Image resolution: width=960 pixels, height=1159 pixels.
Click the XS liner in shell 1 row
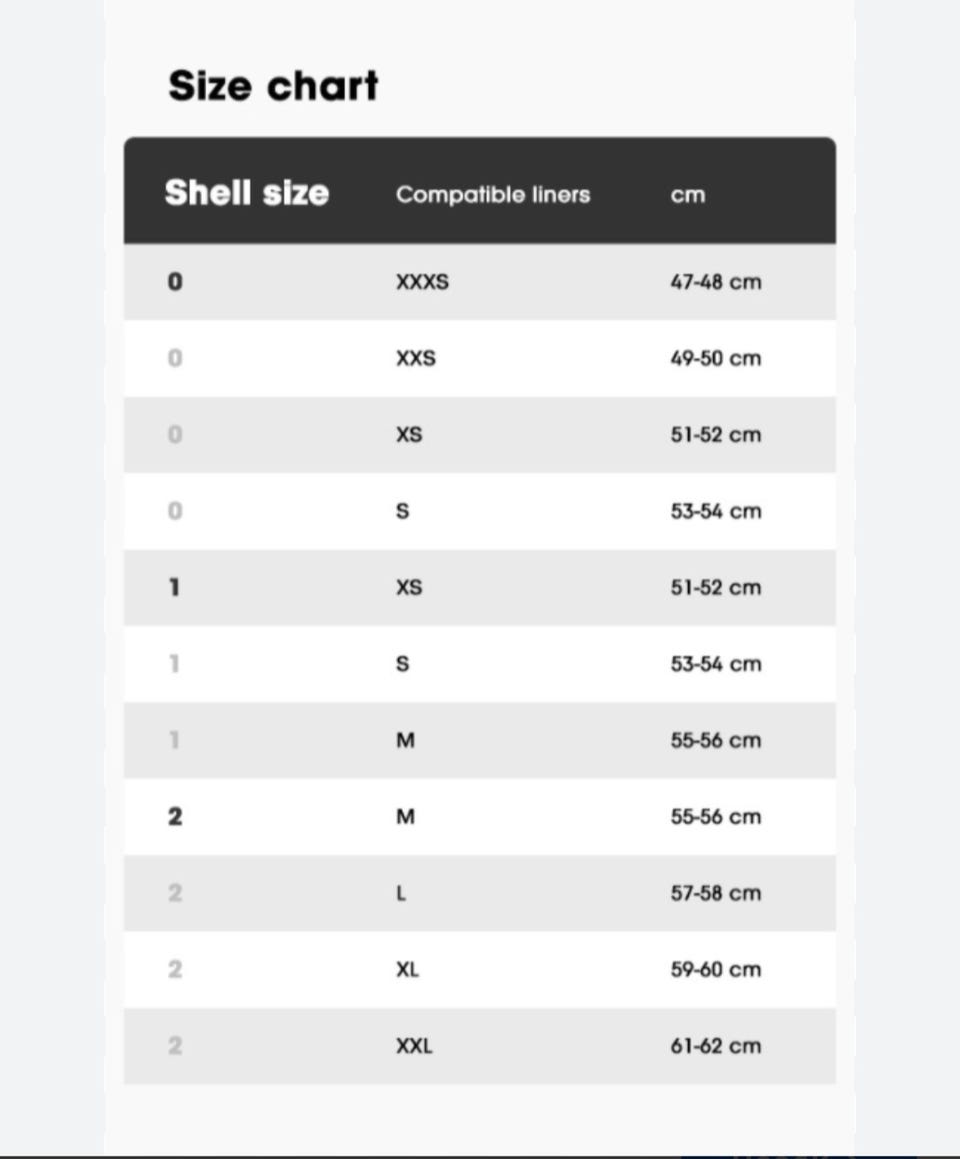coord(409,588)
